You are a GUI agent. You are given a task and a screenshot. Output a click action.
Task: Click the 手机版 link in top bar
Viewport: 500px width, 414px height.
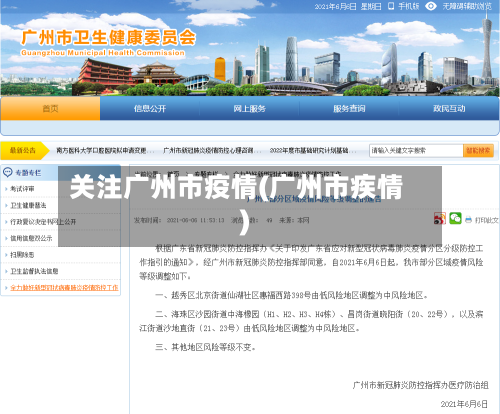[x=409, y=6]
